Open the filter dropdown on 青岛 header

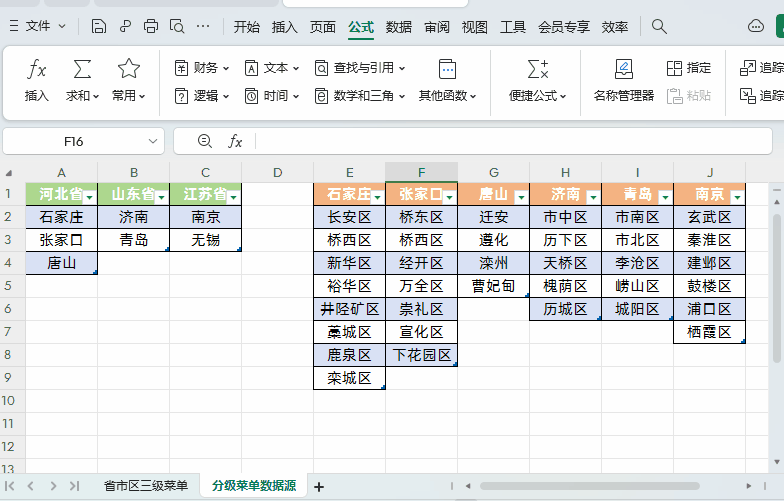click(x=666, y=198)
